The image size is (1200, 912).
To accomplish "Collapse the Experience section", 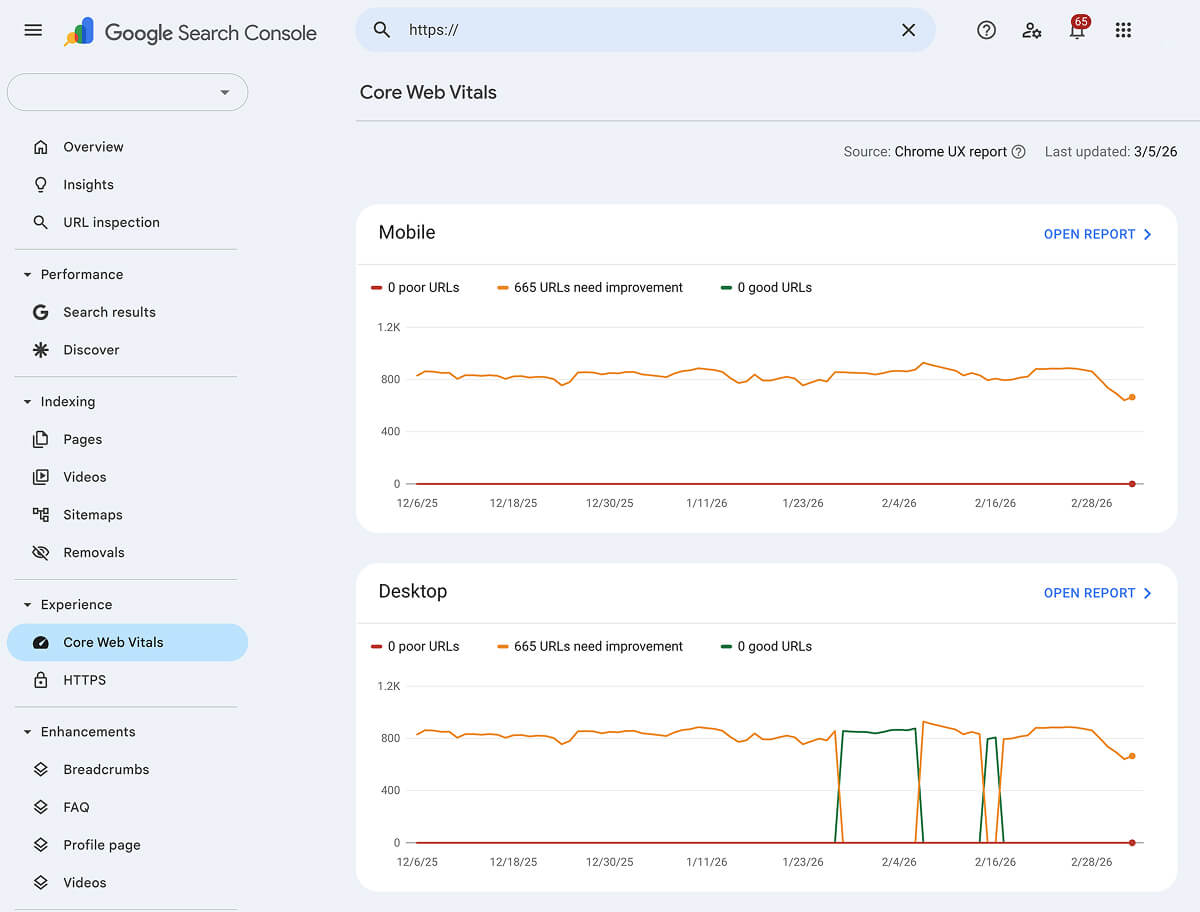I will pyautogui.click(x=27, y=605).
